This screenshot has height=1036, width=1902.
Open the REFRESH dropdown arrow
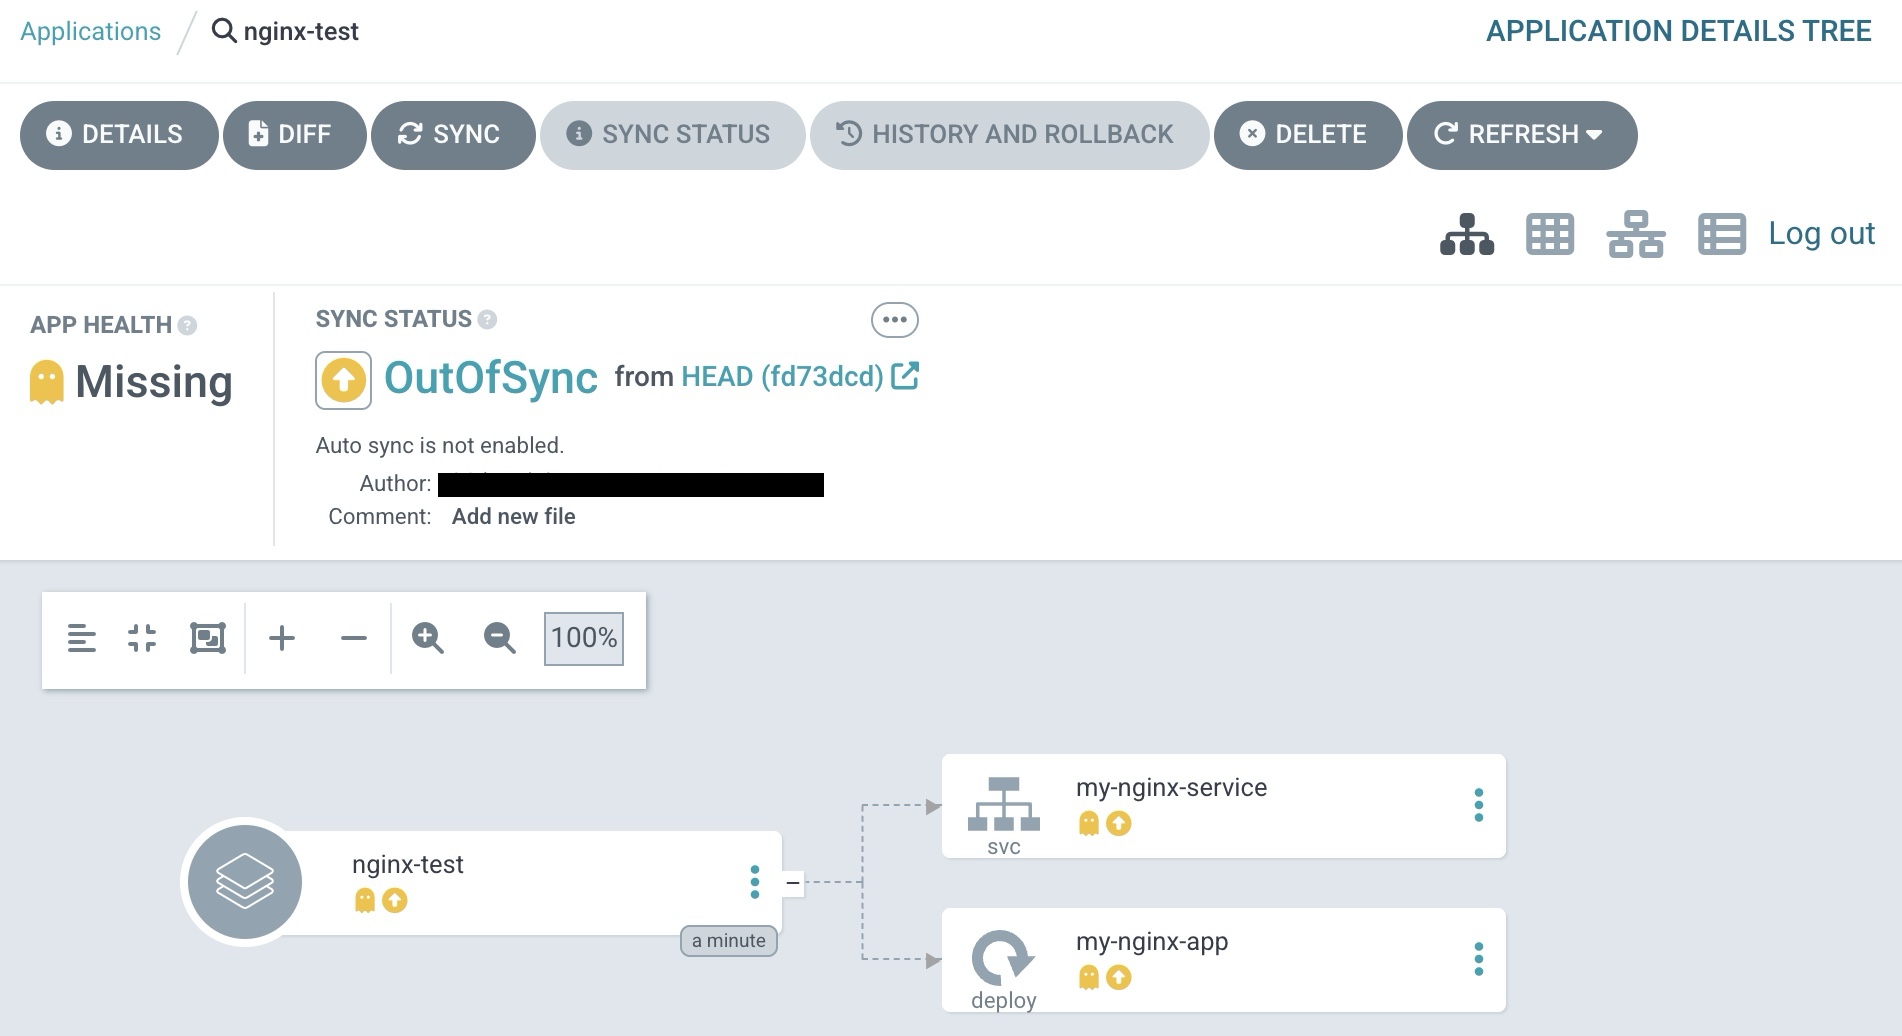point(1595,135)
